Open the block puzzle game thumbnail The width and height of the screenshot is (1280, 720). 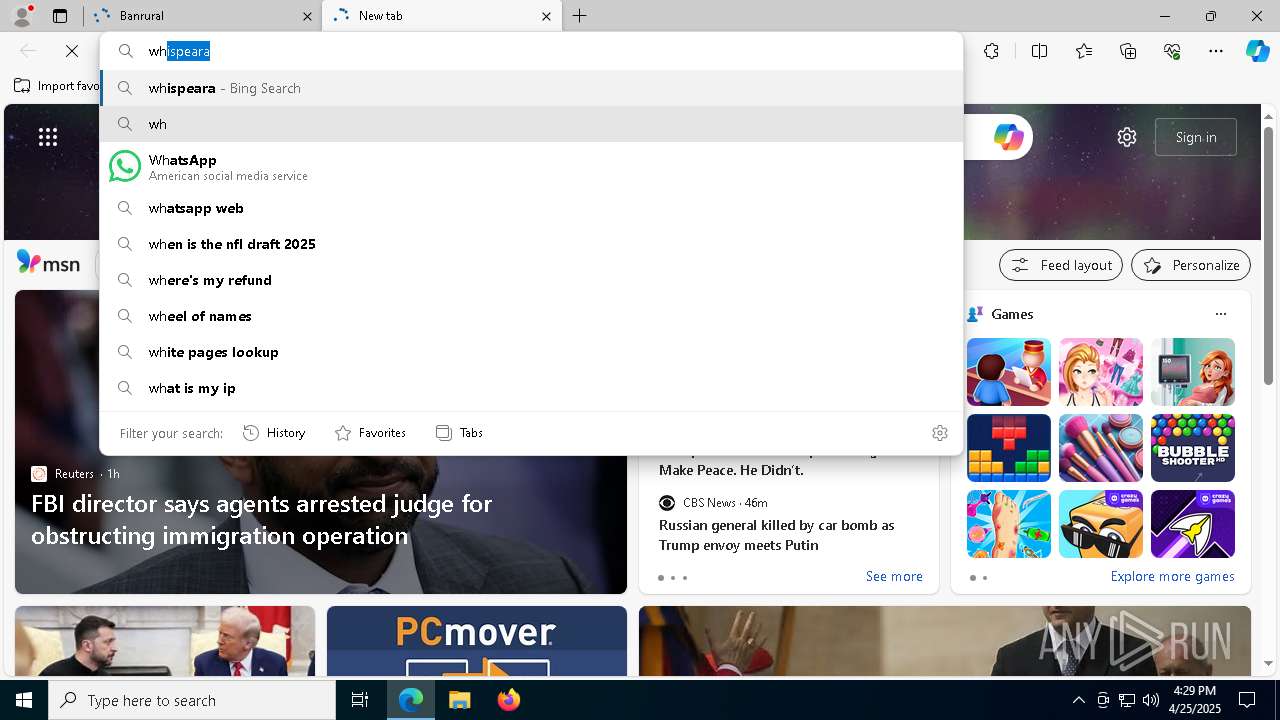(x=1009, y=448)
